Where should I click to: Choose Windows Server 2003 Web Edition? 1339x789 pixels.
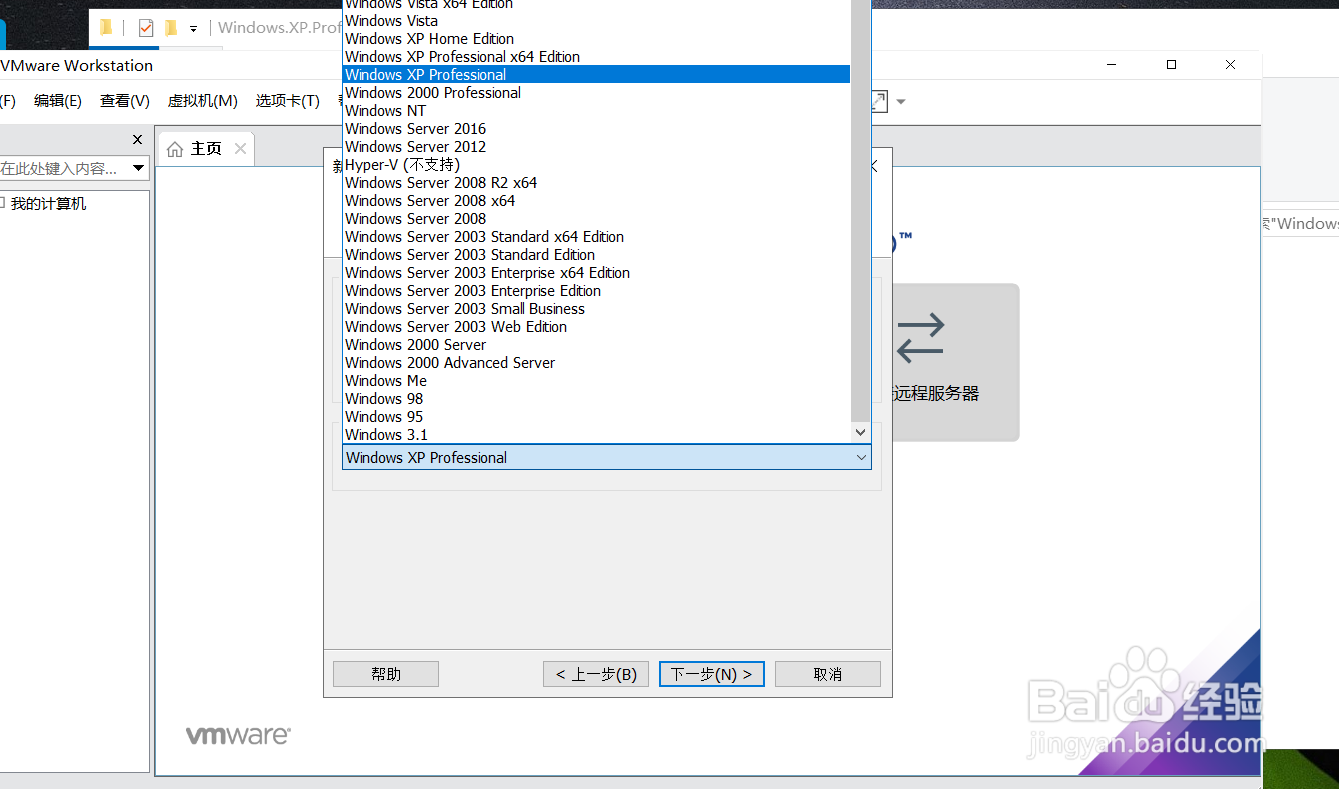(x=596, y=327)
